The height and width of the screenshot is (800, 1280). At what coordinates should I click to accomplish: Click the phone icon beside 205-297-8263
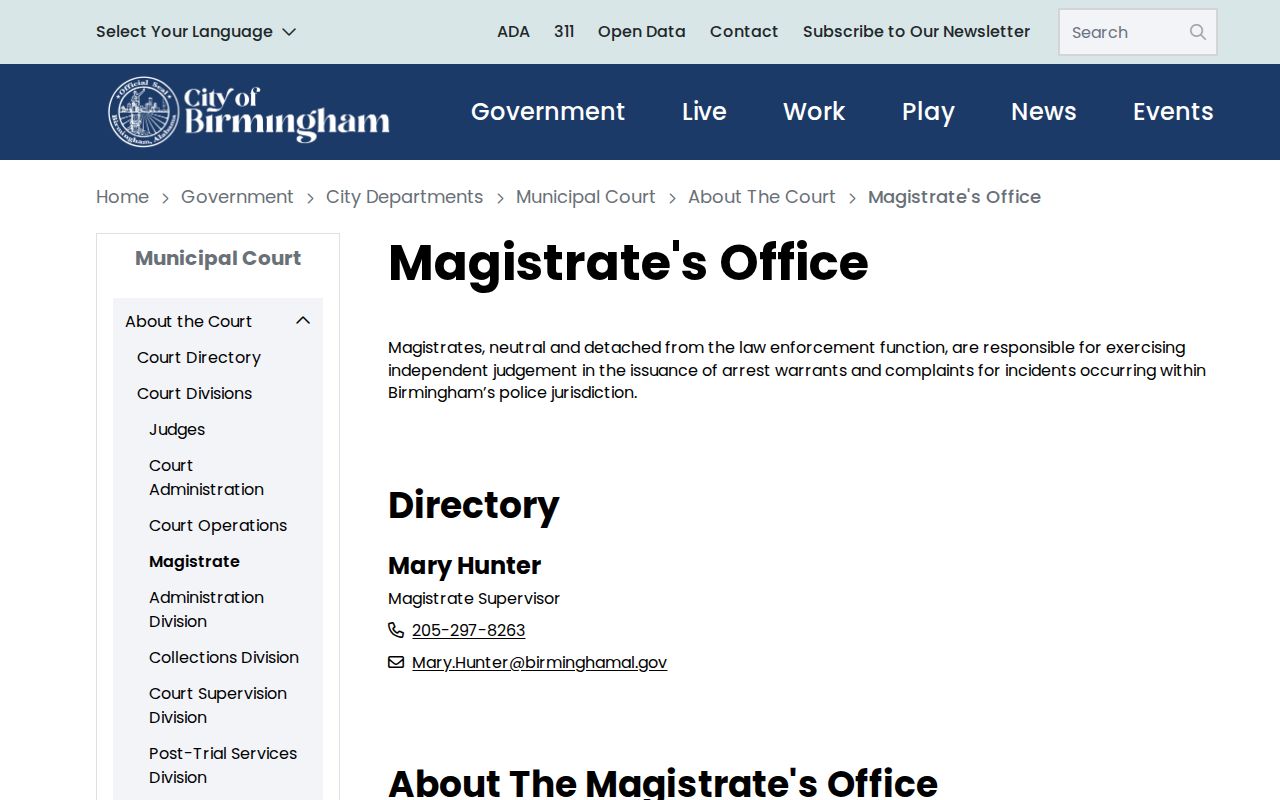[396, 630]
